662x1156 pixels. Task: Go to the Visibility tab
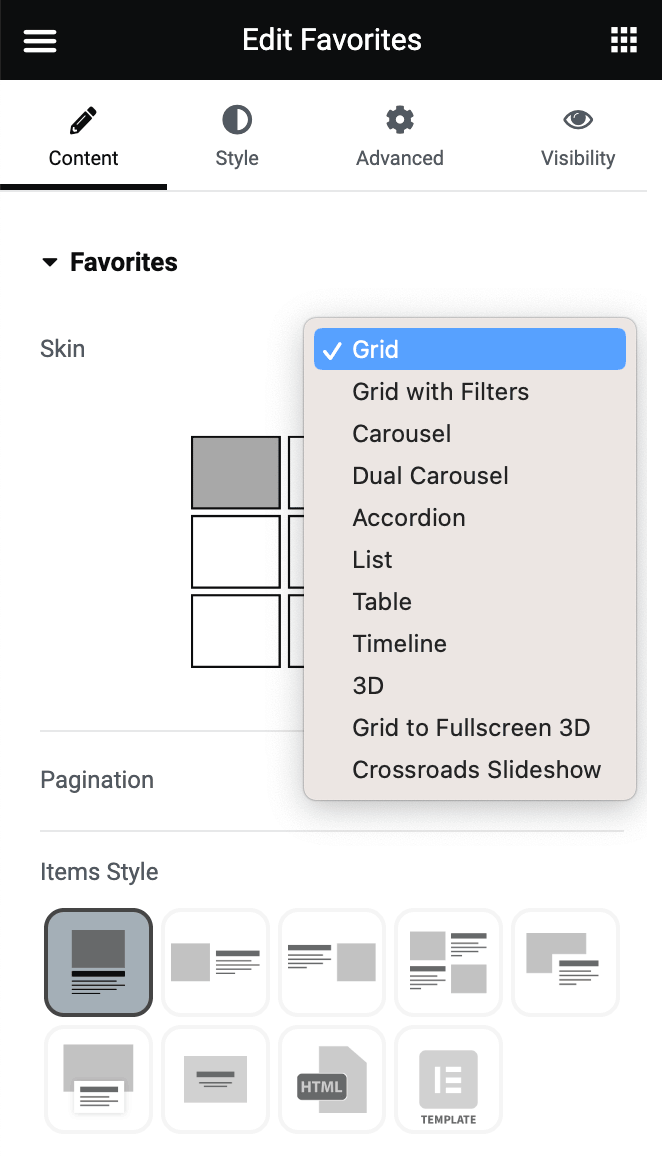coord(577,138)
